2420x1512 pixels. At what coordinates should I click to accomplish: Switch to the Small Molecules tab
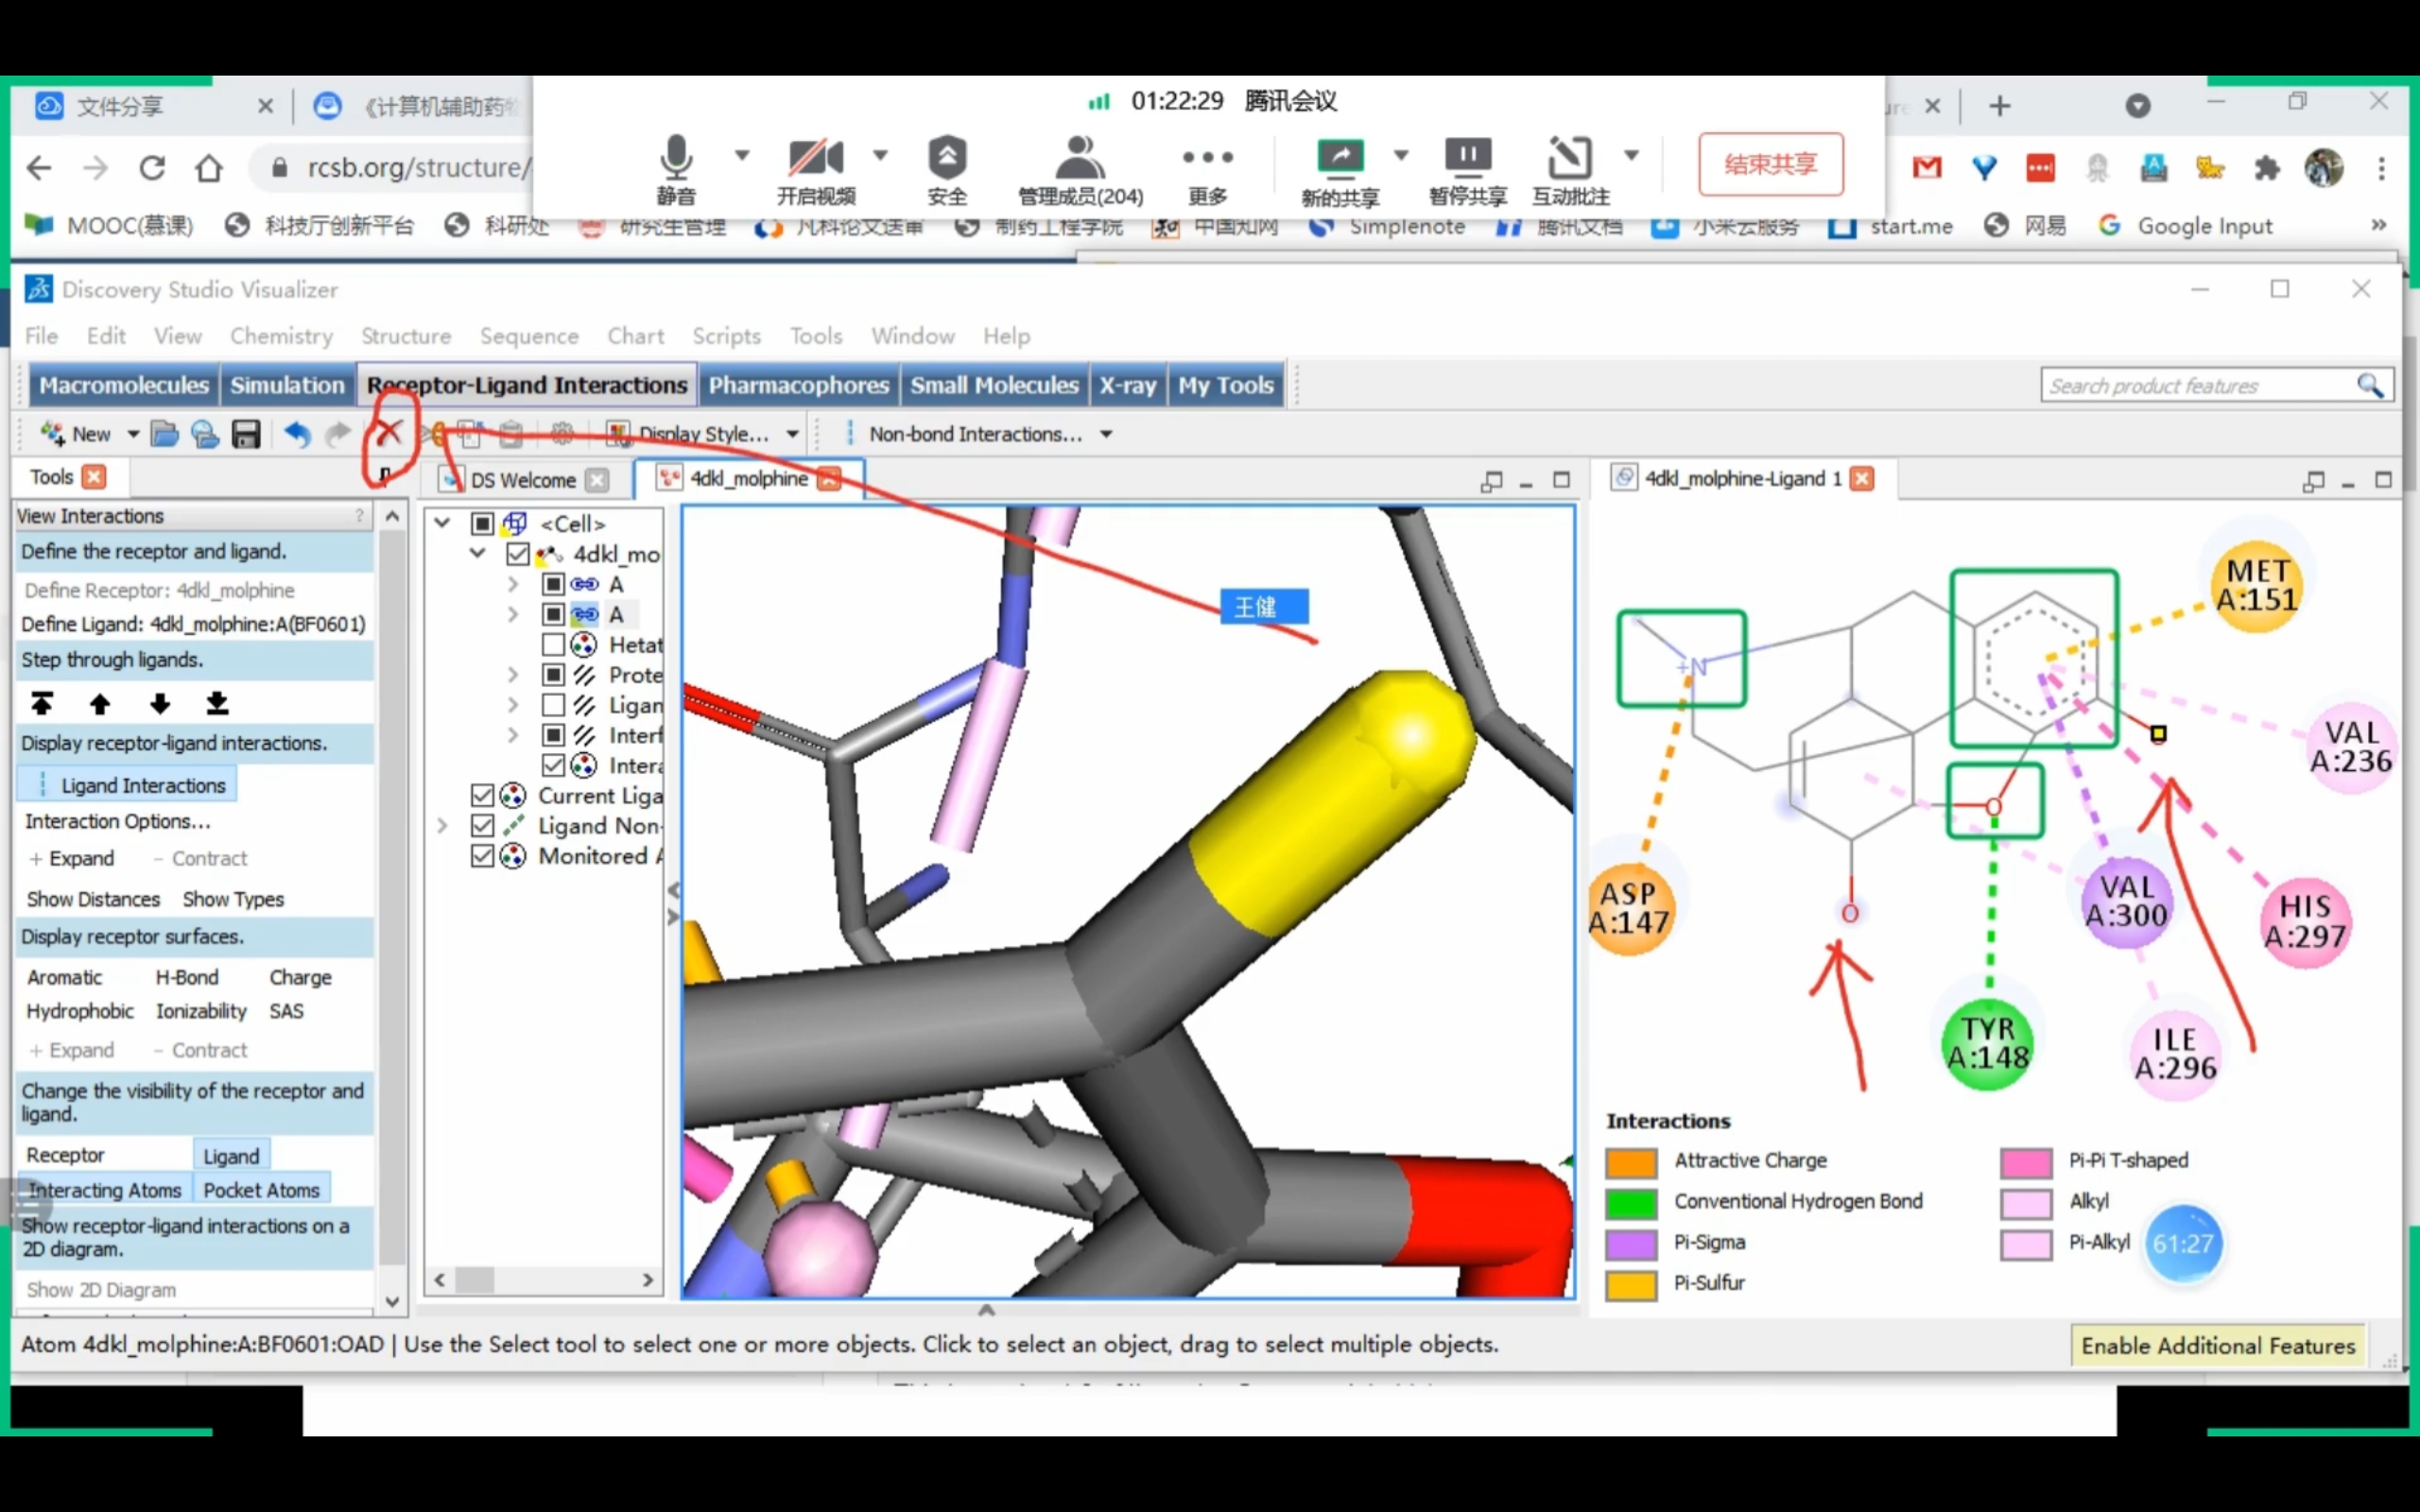(x=994, y=385)
